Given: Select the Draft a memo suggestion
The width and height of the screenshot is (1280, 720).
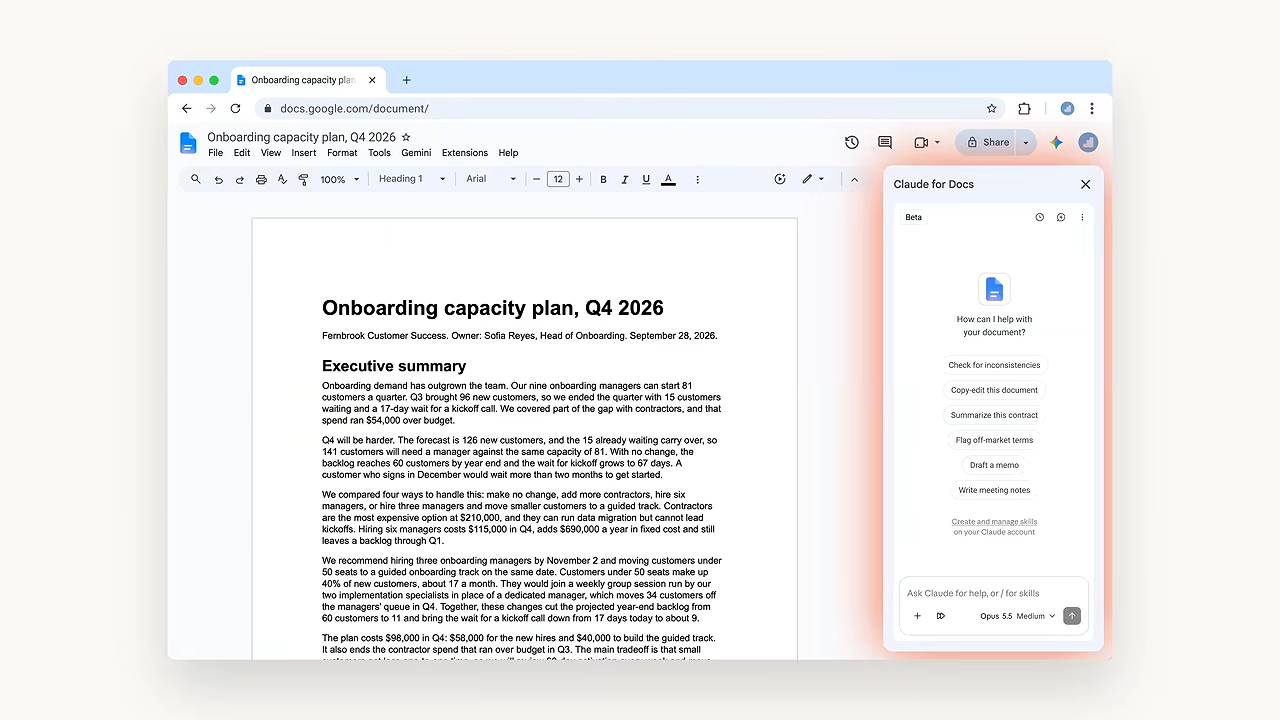Looking at the screenshot, I should (x=994, y=465).
